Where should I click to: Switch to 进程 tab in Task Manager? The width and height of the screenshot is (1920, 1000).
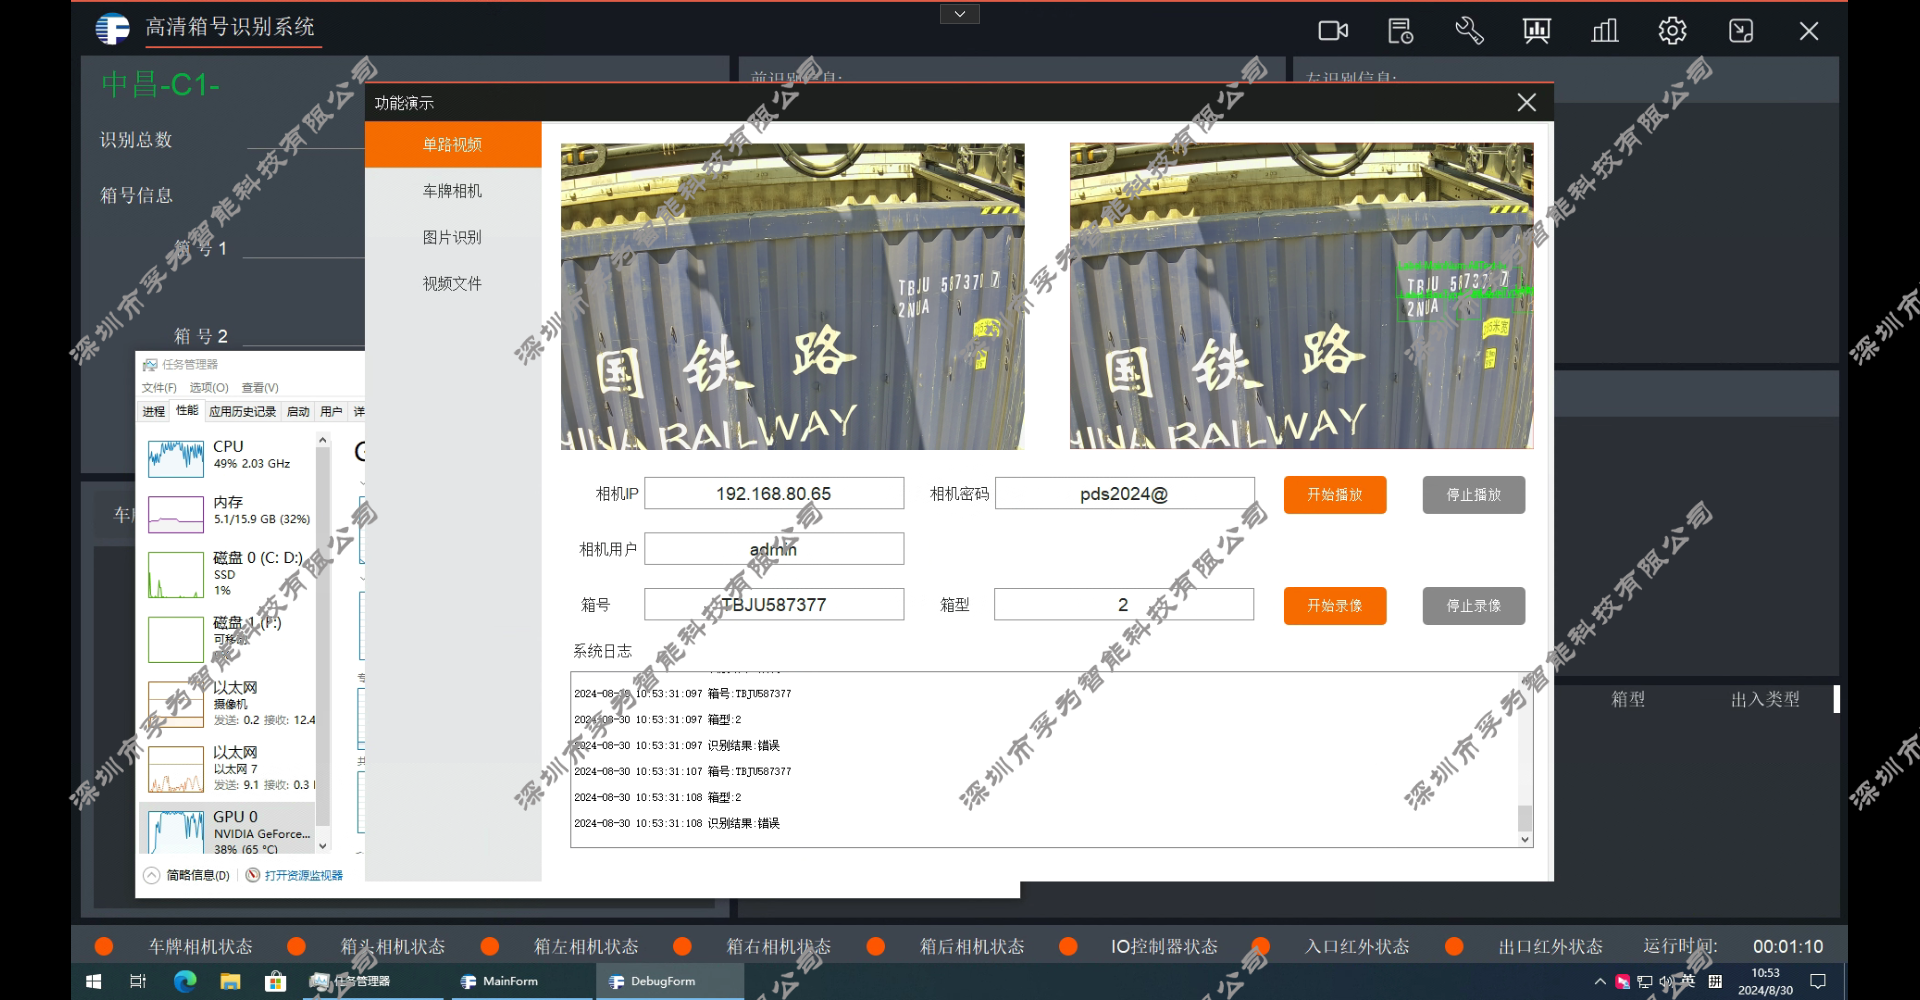point(154,412)
